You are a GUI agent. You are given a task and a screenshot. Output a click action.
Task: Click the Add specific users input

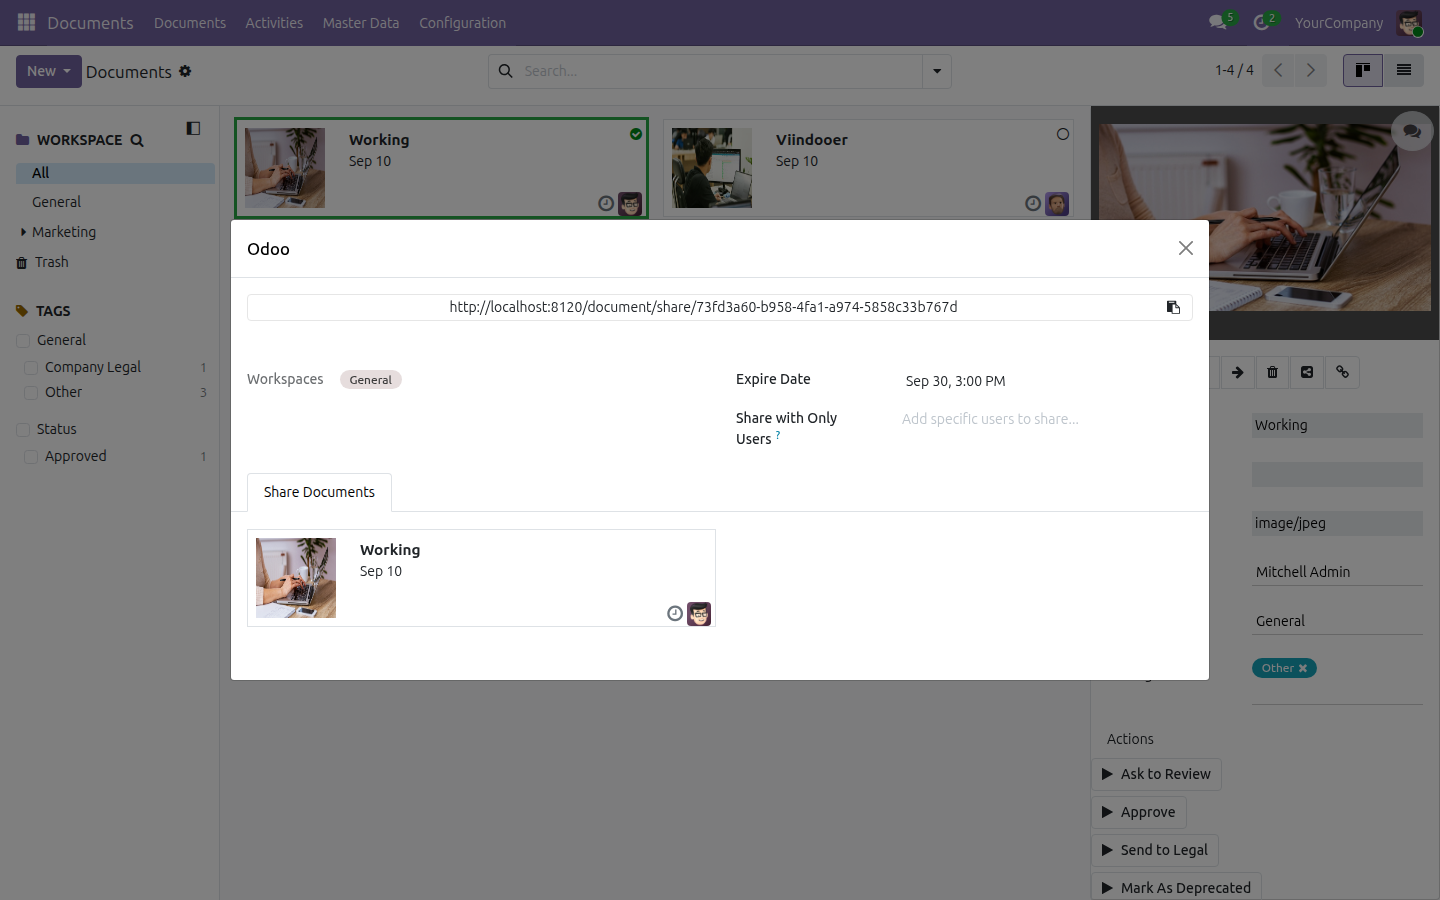click(x=1047, y=419)
